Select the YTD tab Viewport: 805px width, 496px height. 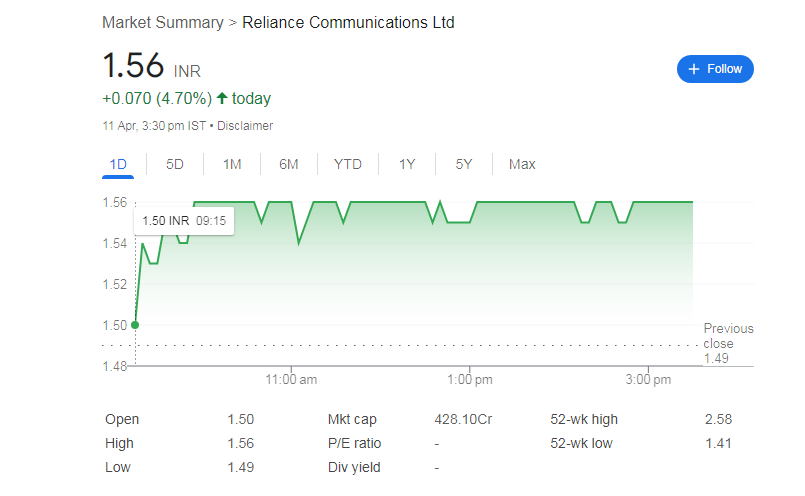coord(348,164)
